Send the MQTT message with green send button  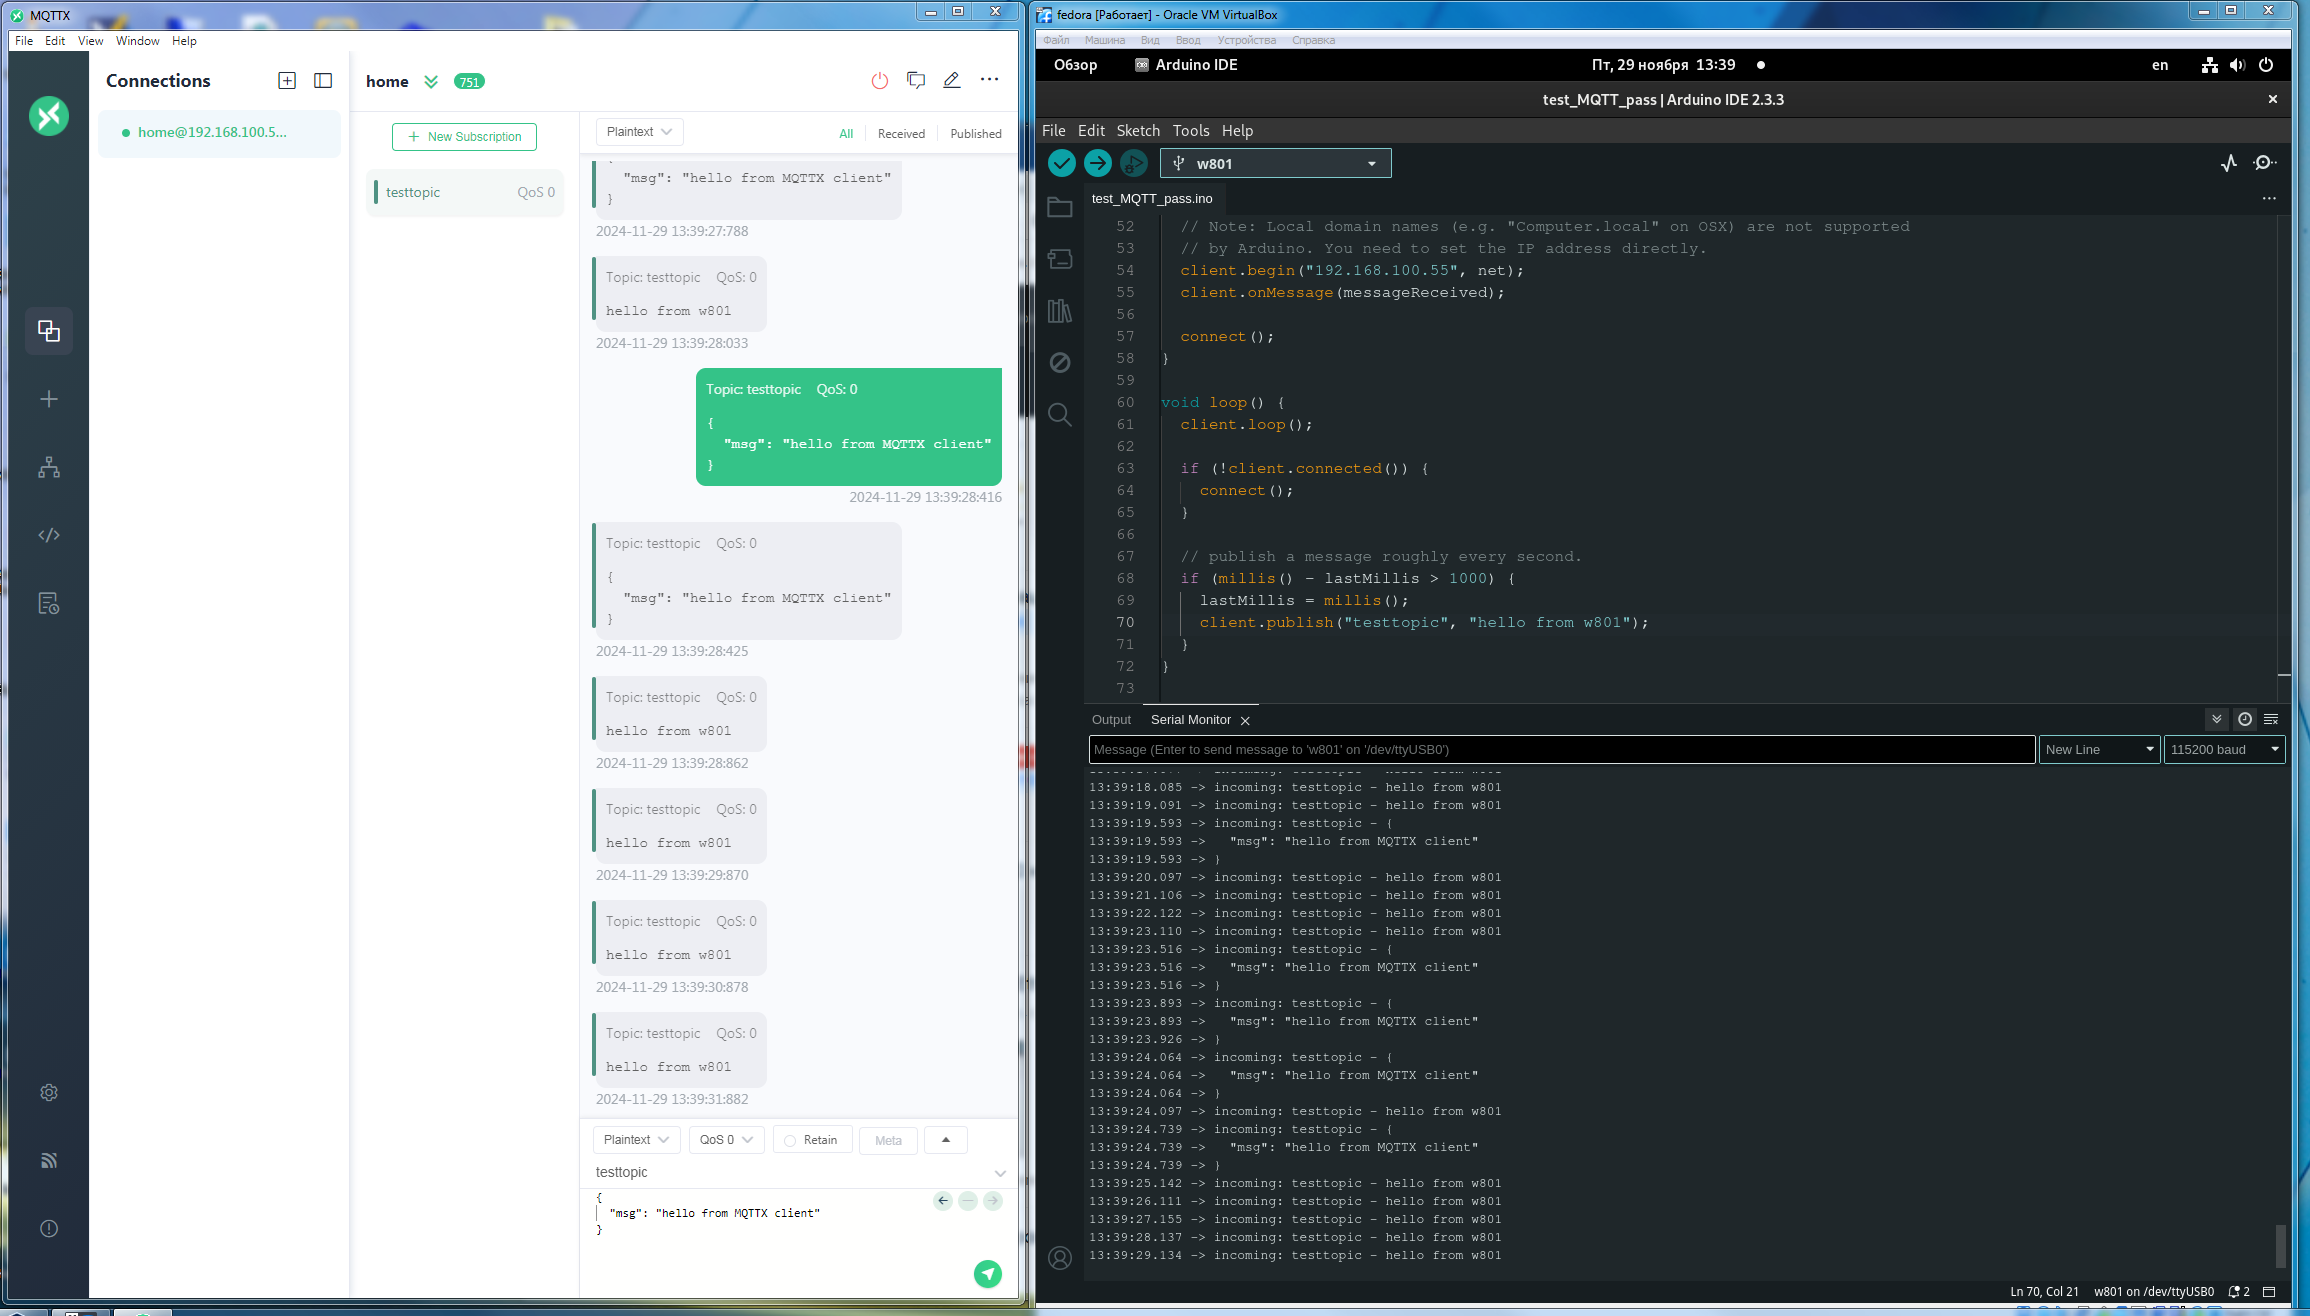pos(988,1273)
